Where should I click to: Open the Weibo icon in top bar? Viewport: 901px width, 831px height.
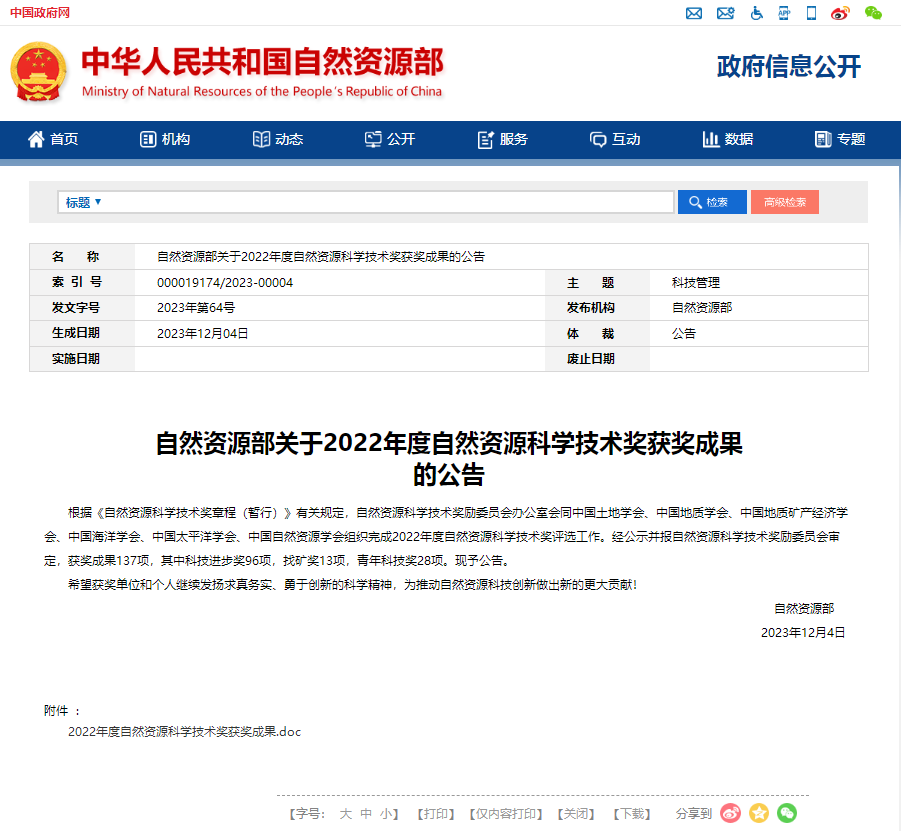point(840,13)
